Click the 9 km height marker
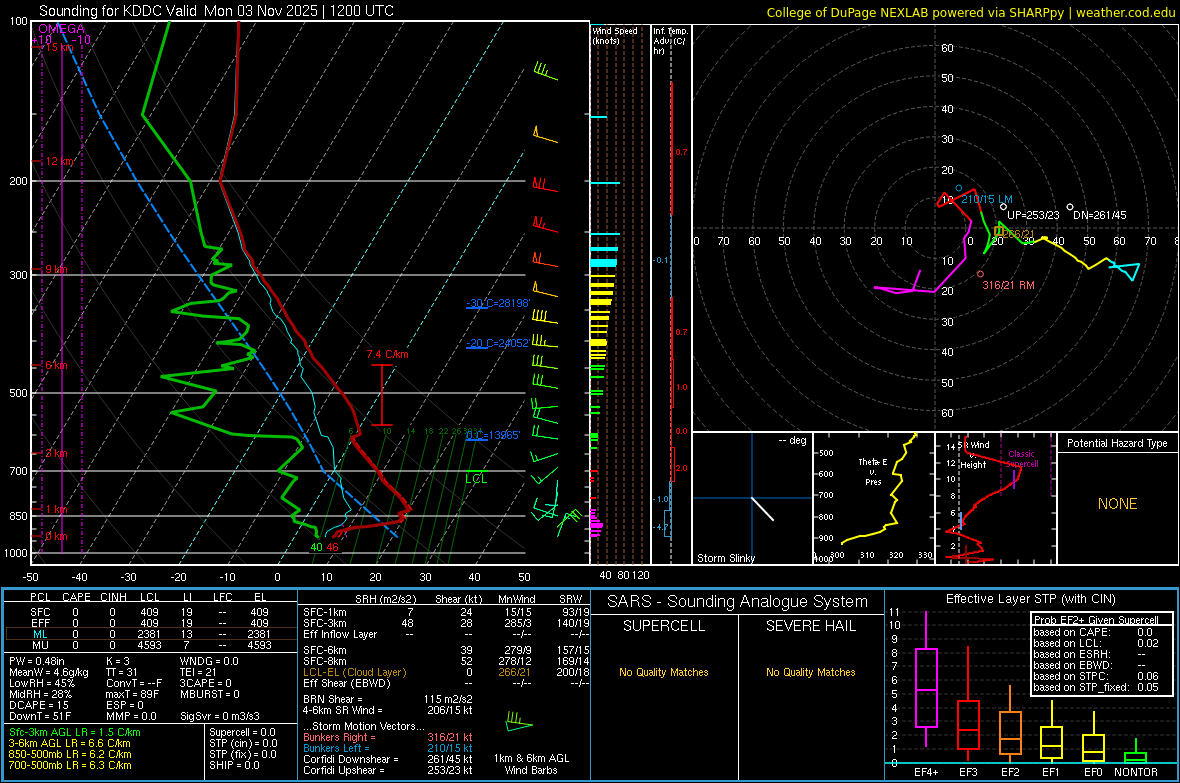 click(x=56, y=269)
